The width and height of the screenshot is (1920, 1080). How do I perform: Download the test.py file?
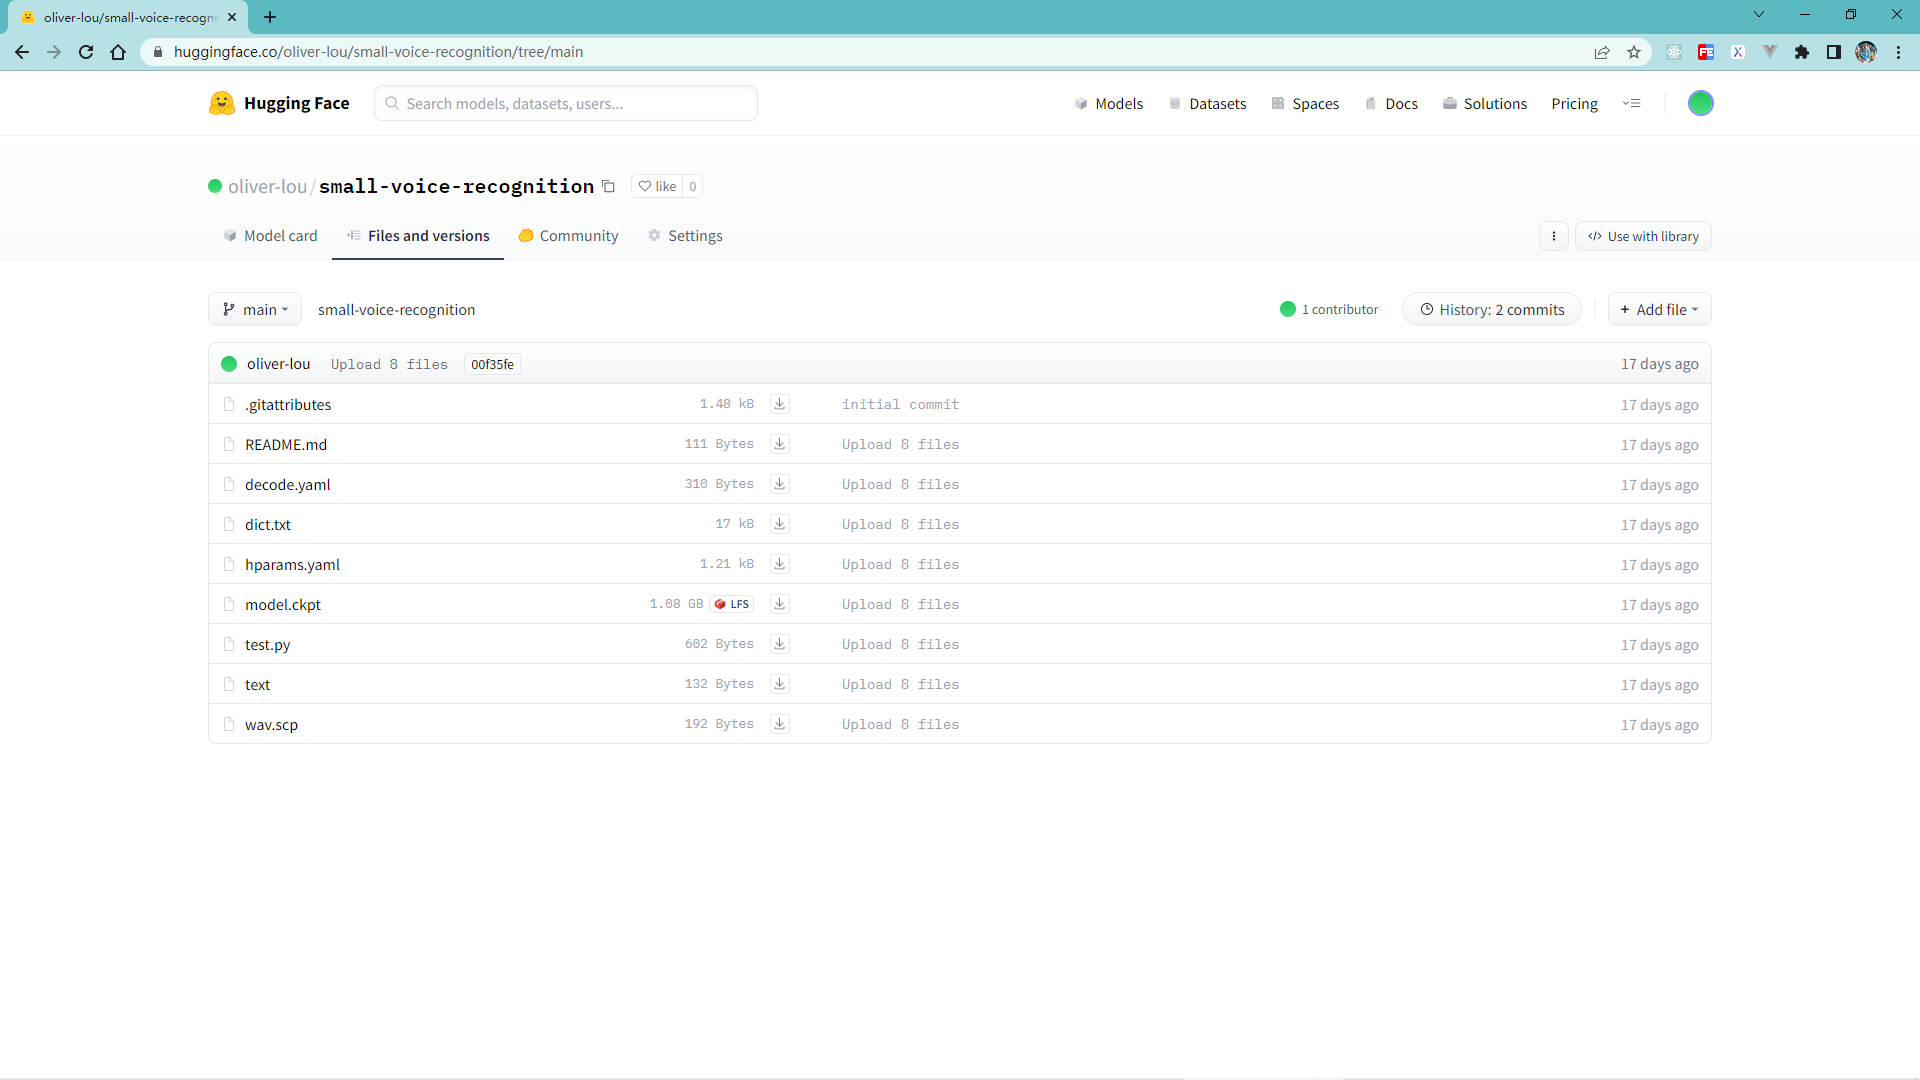(x=780, y=644)
